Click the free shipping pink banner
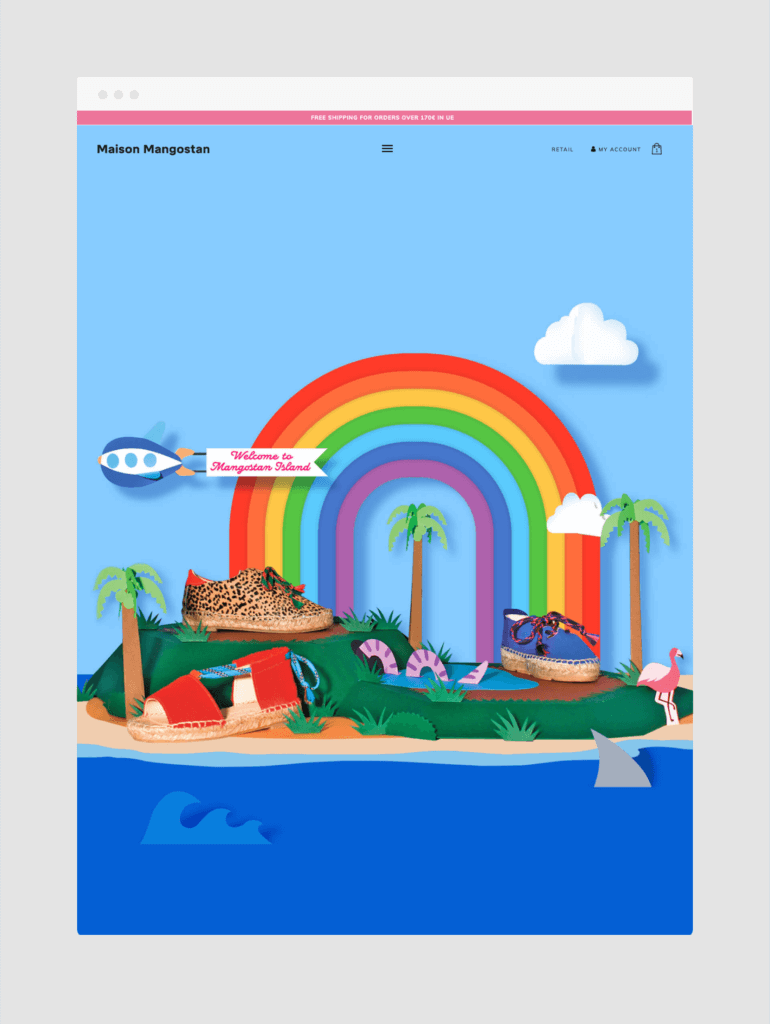This screenshot has height=1024, width=770. (385, 118)
